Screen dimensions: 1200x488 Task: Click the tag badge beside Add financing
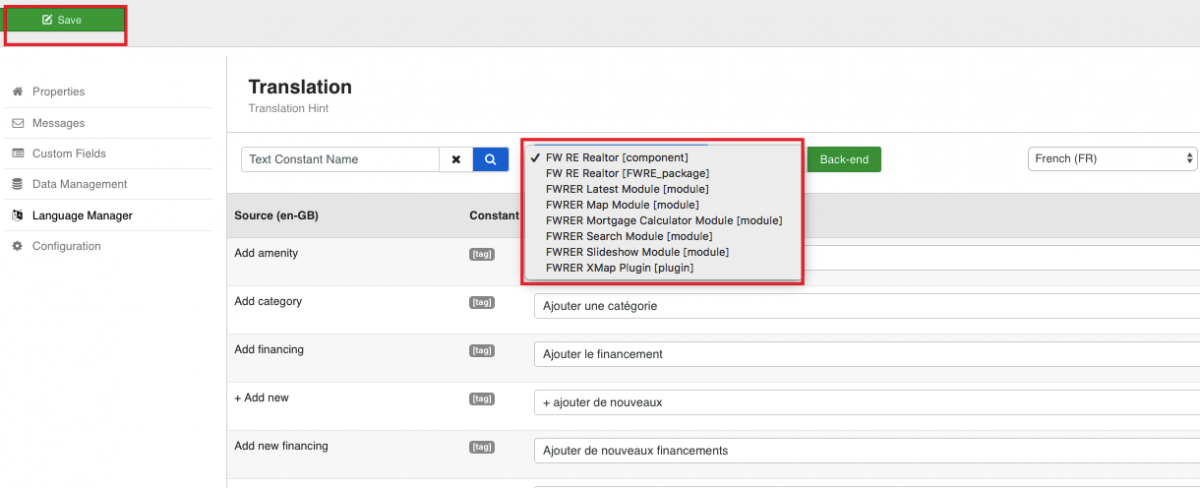click(x=482, y=350)
